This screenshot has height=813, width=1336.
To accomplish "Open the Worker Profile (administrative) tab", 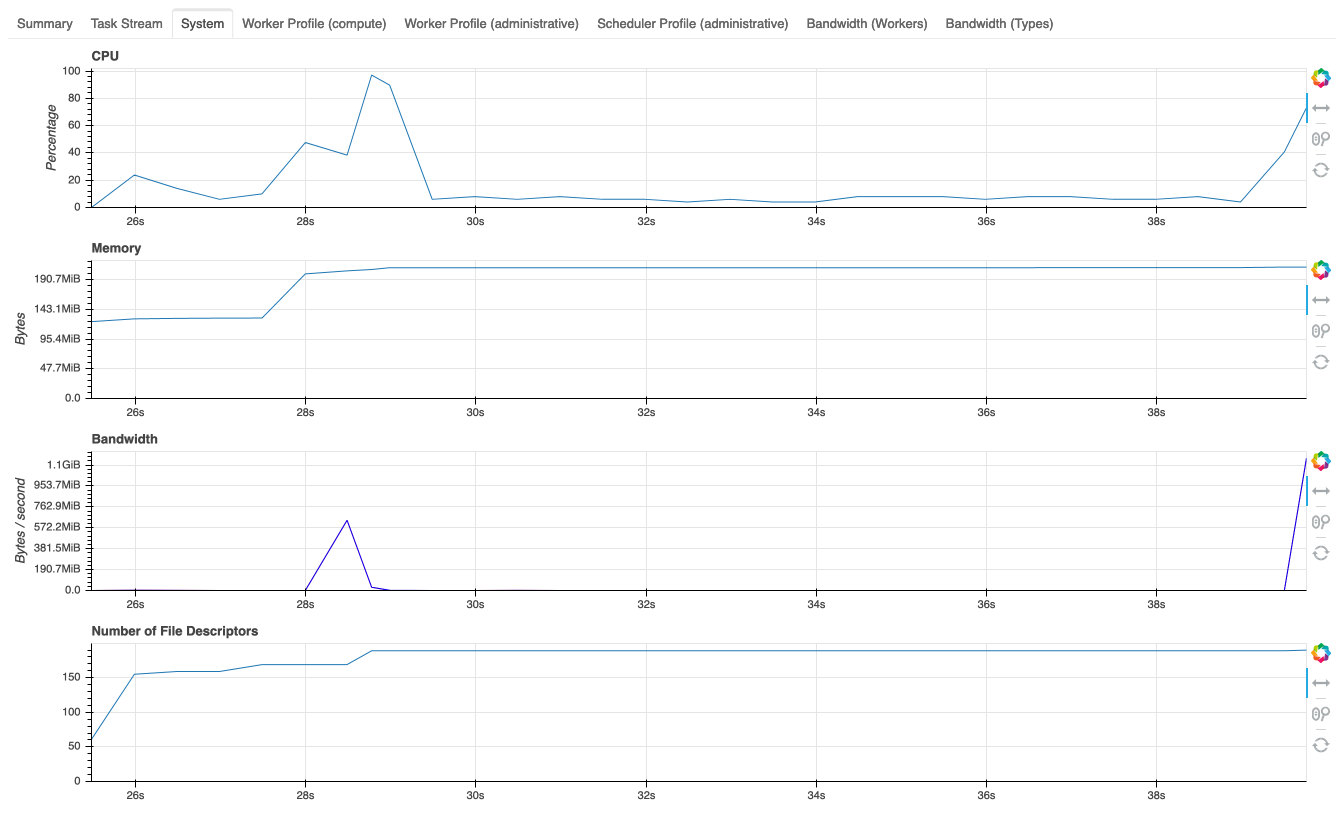I will pyautogui.click(x=491, y=23).
